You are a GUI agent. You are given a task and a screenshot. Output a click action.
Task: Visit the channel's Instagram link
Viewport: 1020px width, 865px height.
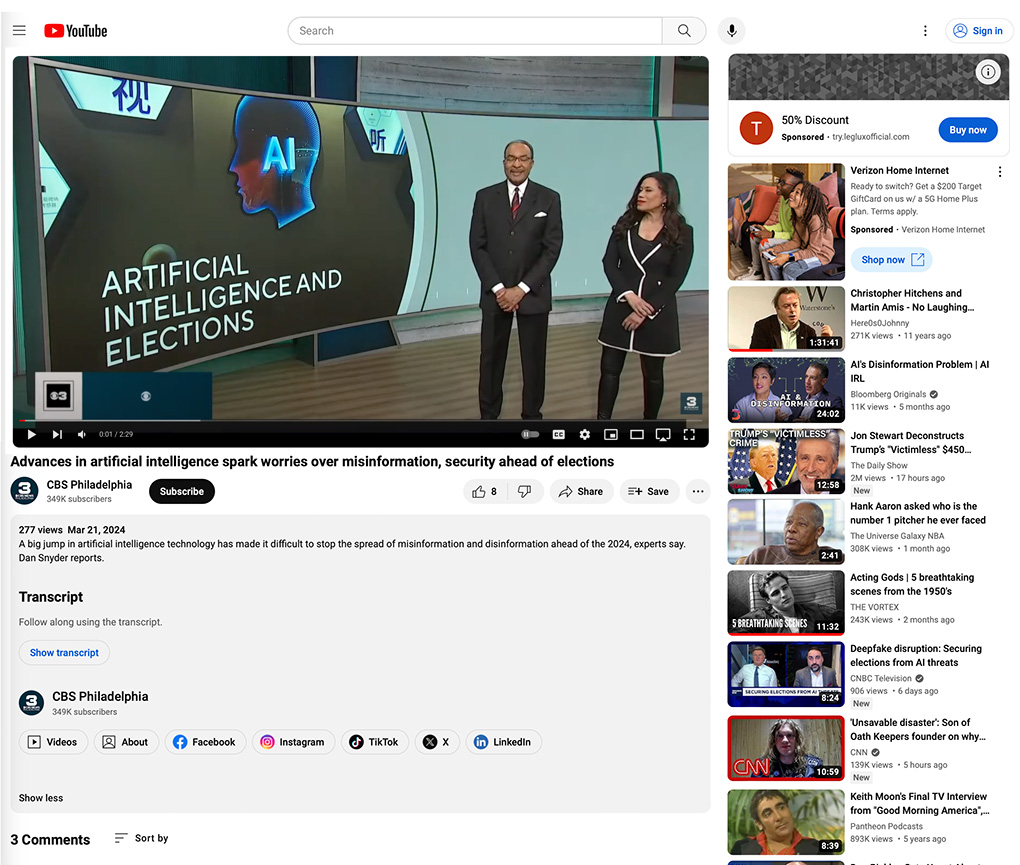coord(293,742)
